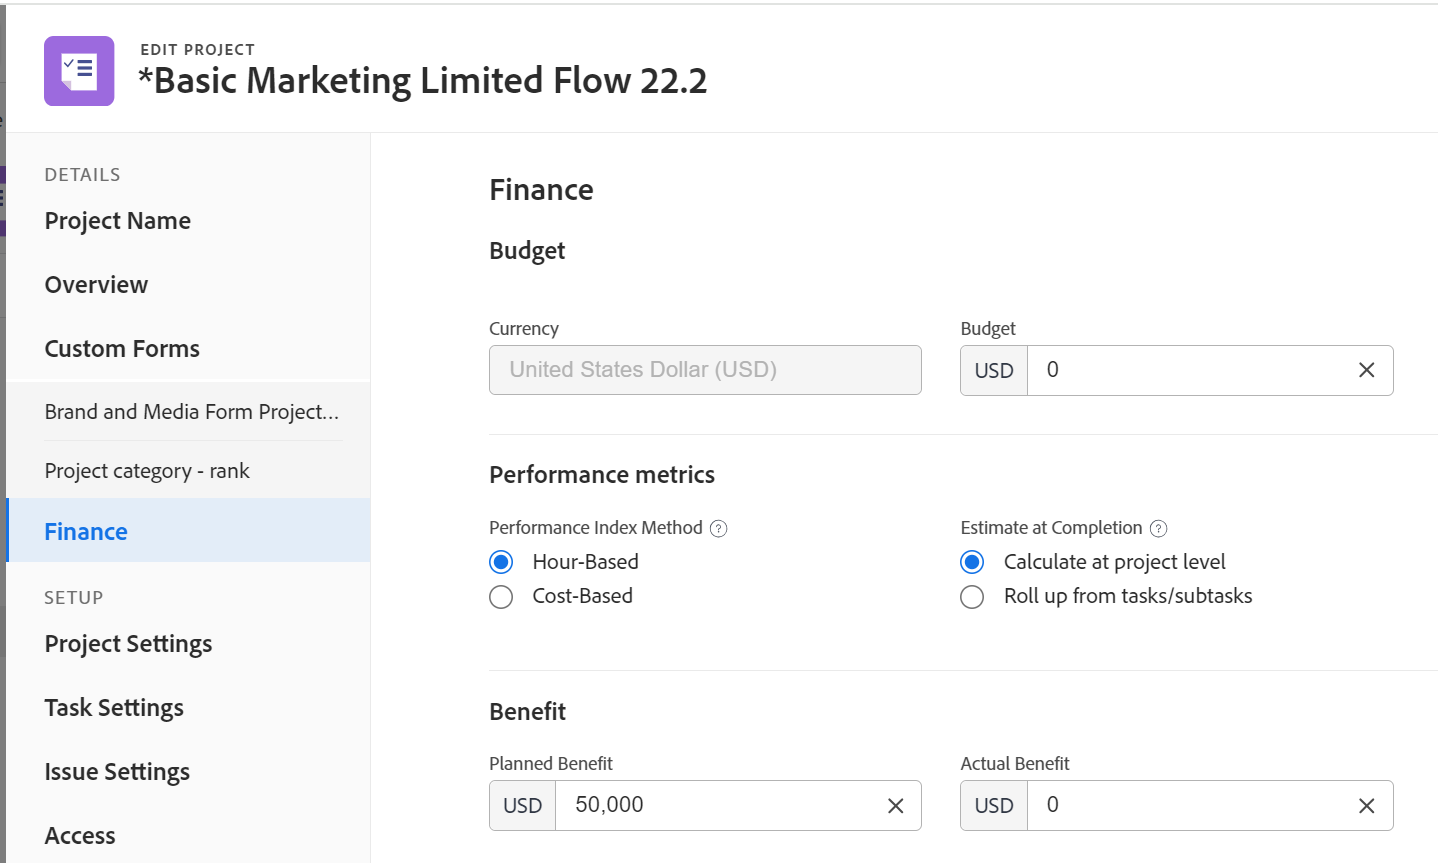Open the Currency dropdown field
This screenshot has width=1438, height=863.
tap(704, 370)
